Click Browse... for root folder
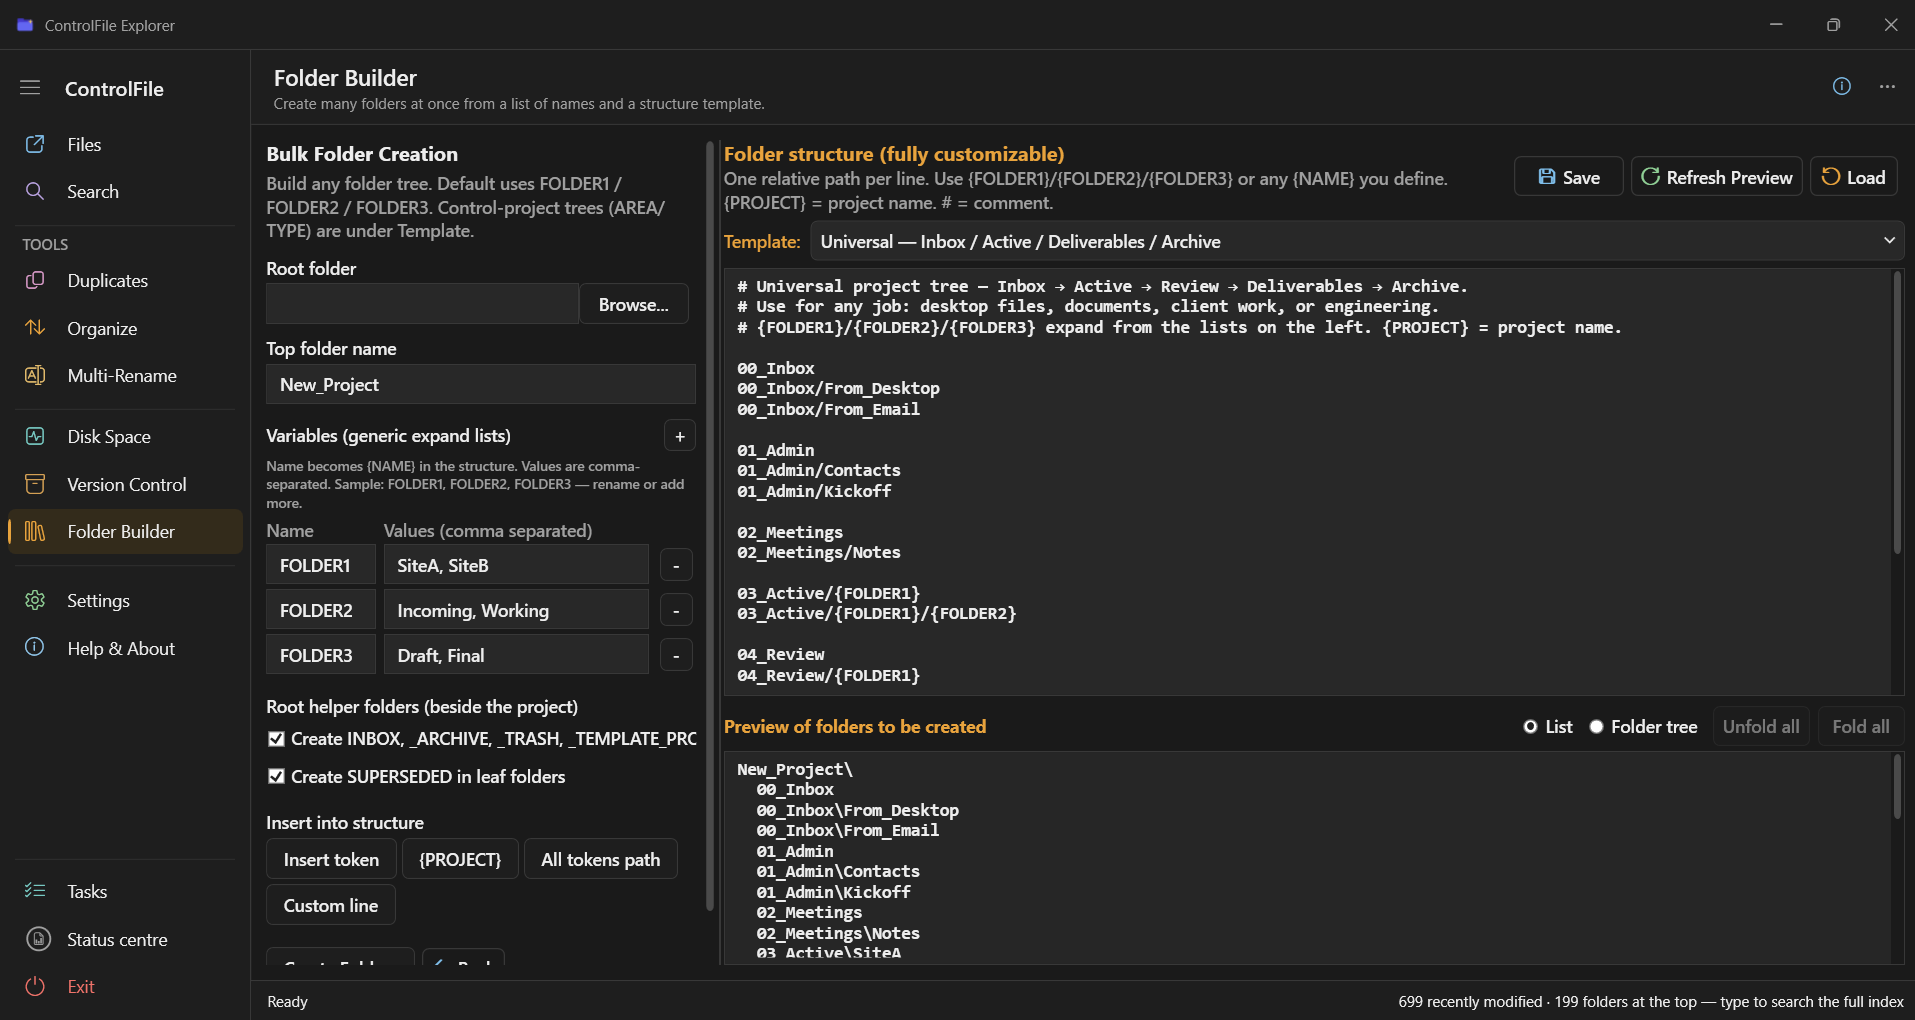Image resolution: width=1915 pixels, height=1020 pixels. (x=634, y=304)
